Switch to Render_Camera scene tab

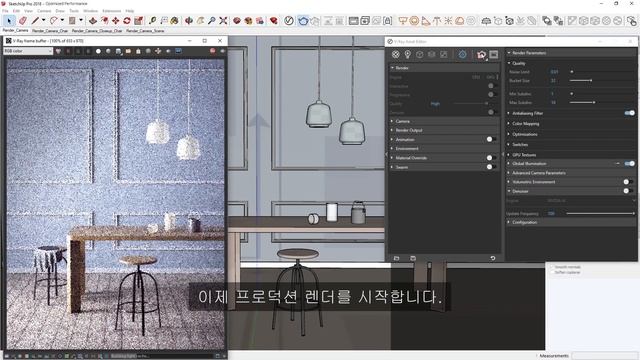[15, 30]
